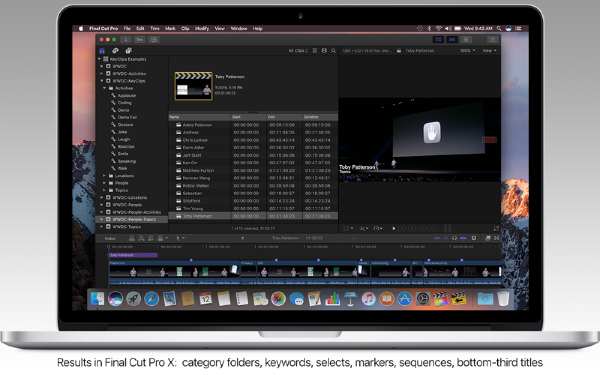Click the background tasks checkmark button
This screenshot has height=375, width=600.
[x=154, y=39]
